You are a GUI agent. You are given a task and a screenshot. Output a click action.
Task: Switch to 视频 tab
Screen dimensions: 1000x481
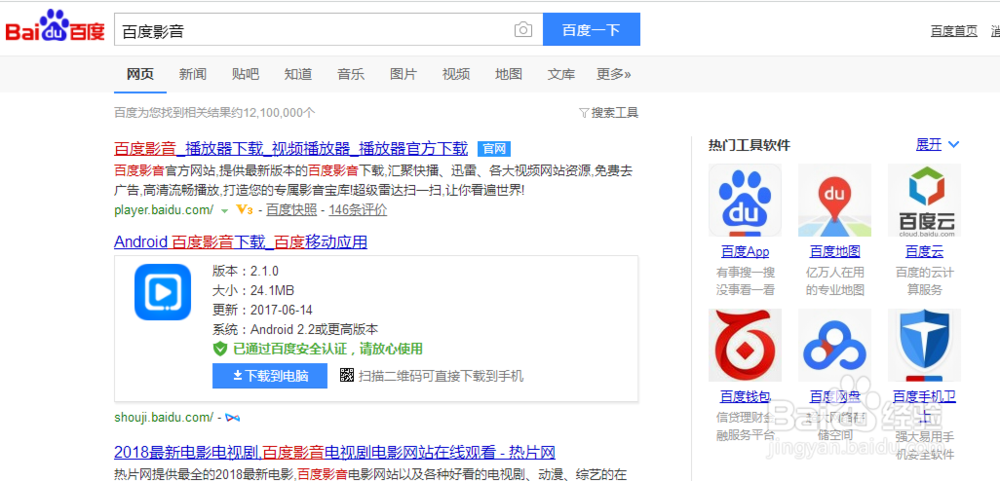pos(456,74)
